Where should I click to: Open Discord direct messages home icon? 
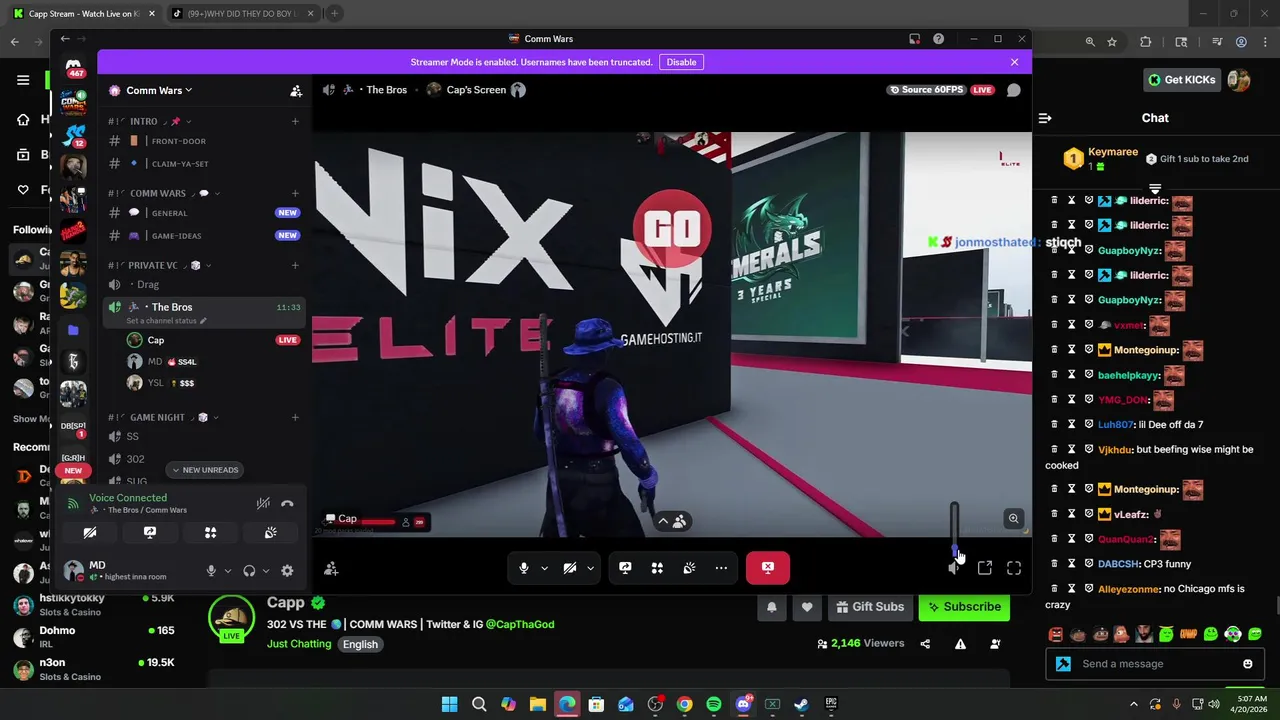(74, 67)
